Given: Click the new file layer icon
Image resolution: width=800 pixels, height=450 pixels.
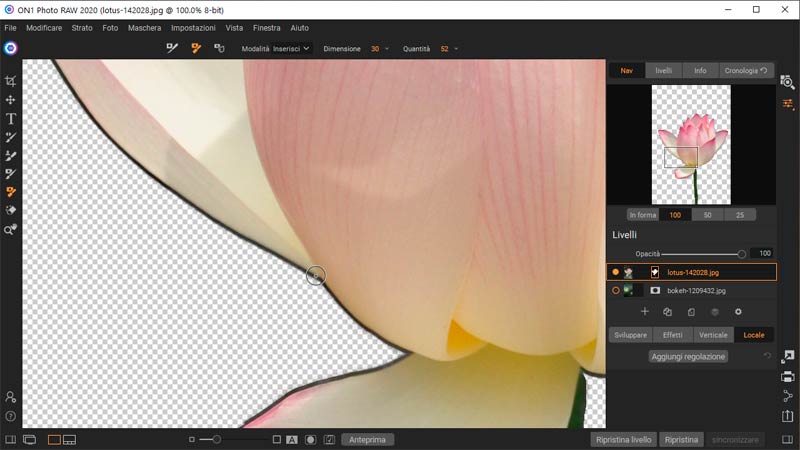Looking at the screenshot, I should (691, 312).
